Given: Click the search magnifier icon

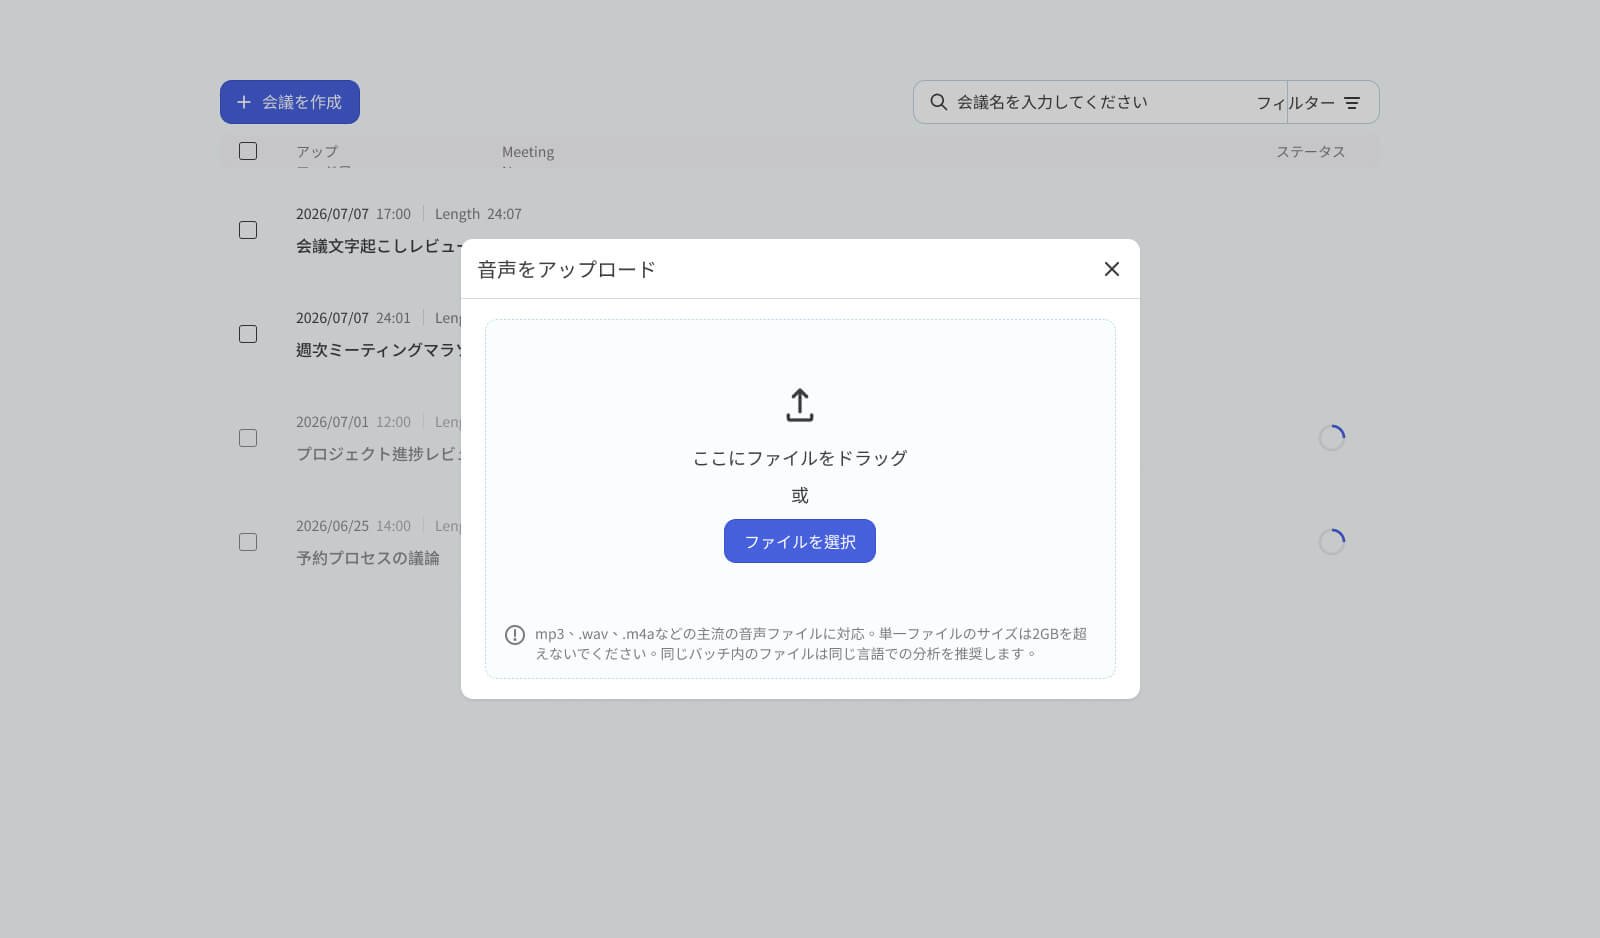Looking at the screenshot, I should click(939, 102).
